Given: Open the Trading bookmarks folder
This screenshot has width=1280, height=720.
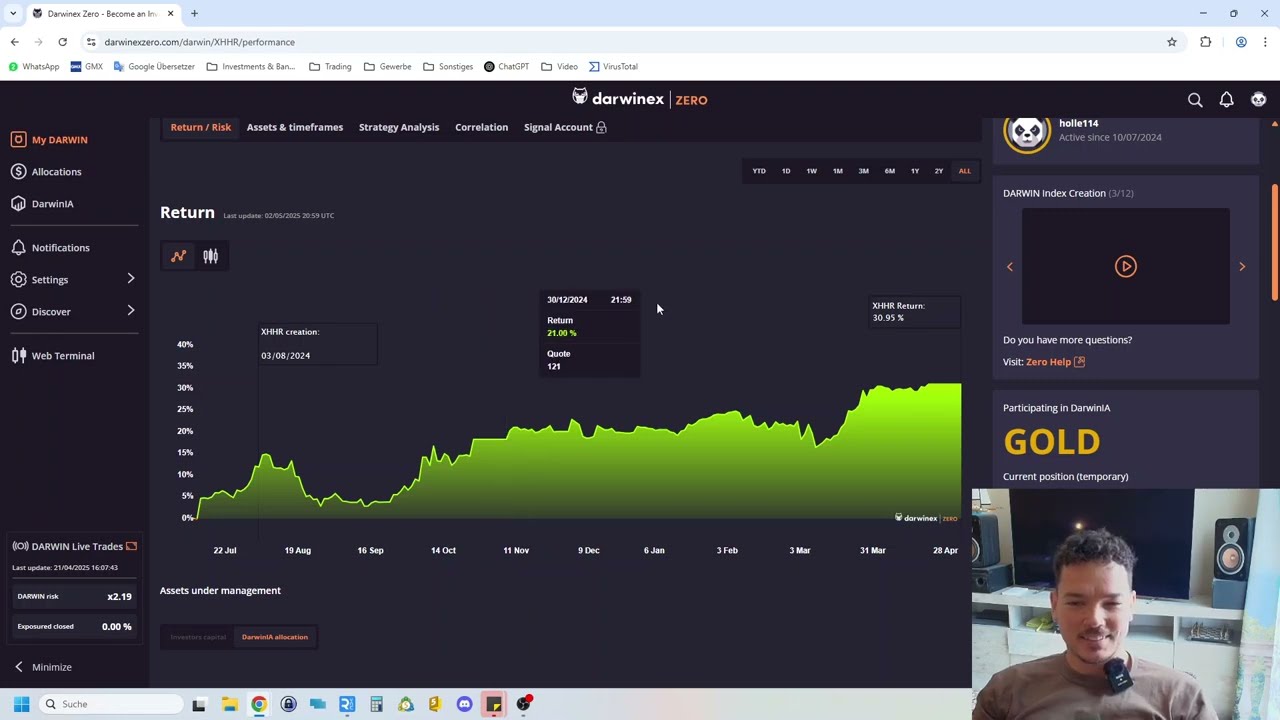Looking at the screenshot, I should [x=330, y=66].
